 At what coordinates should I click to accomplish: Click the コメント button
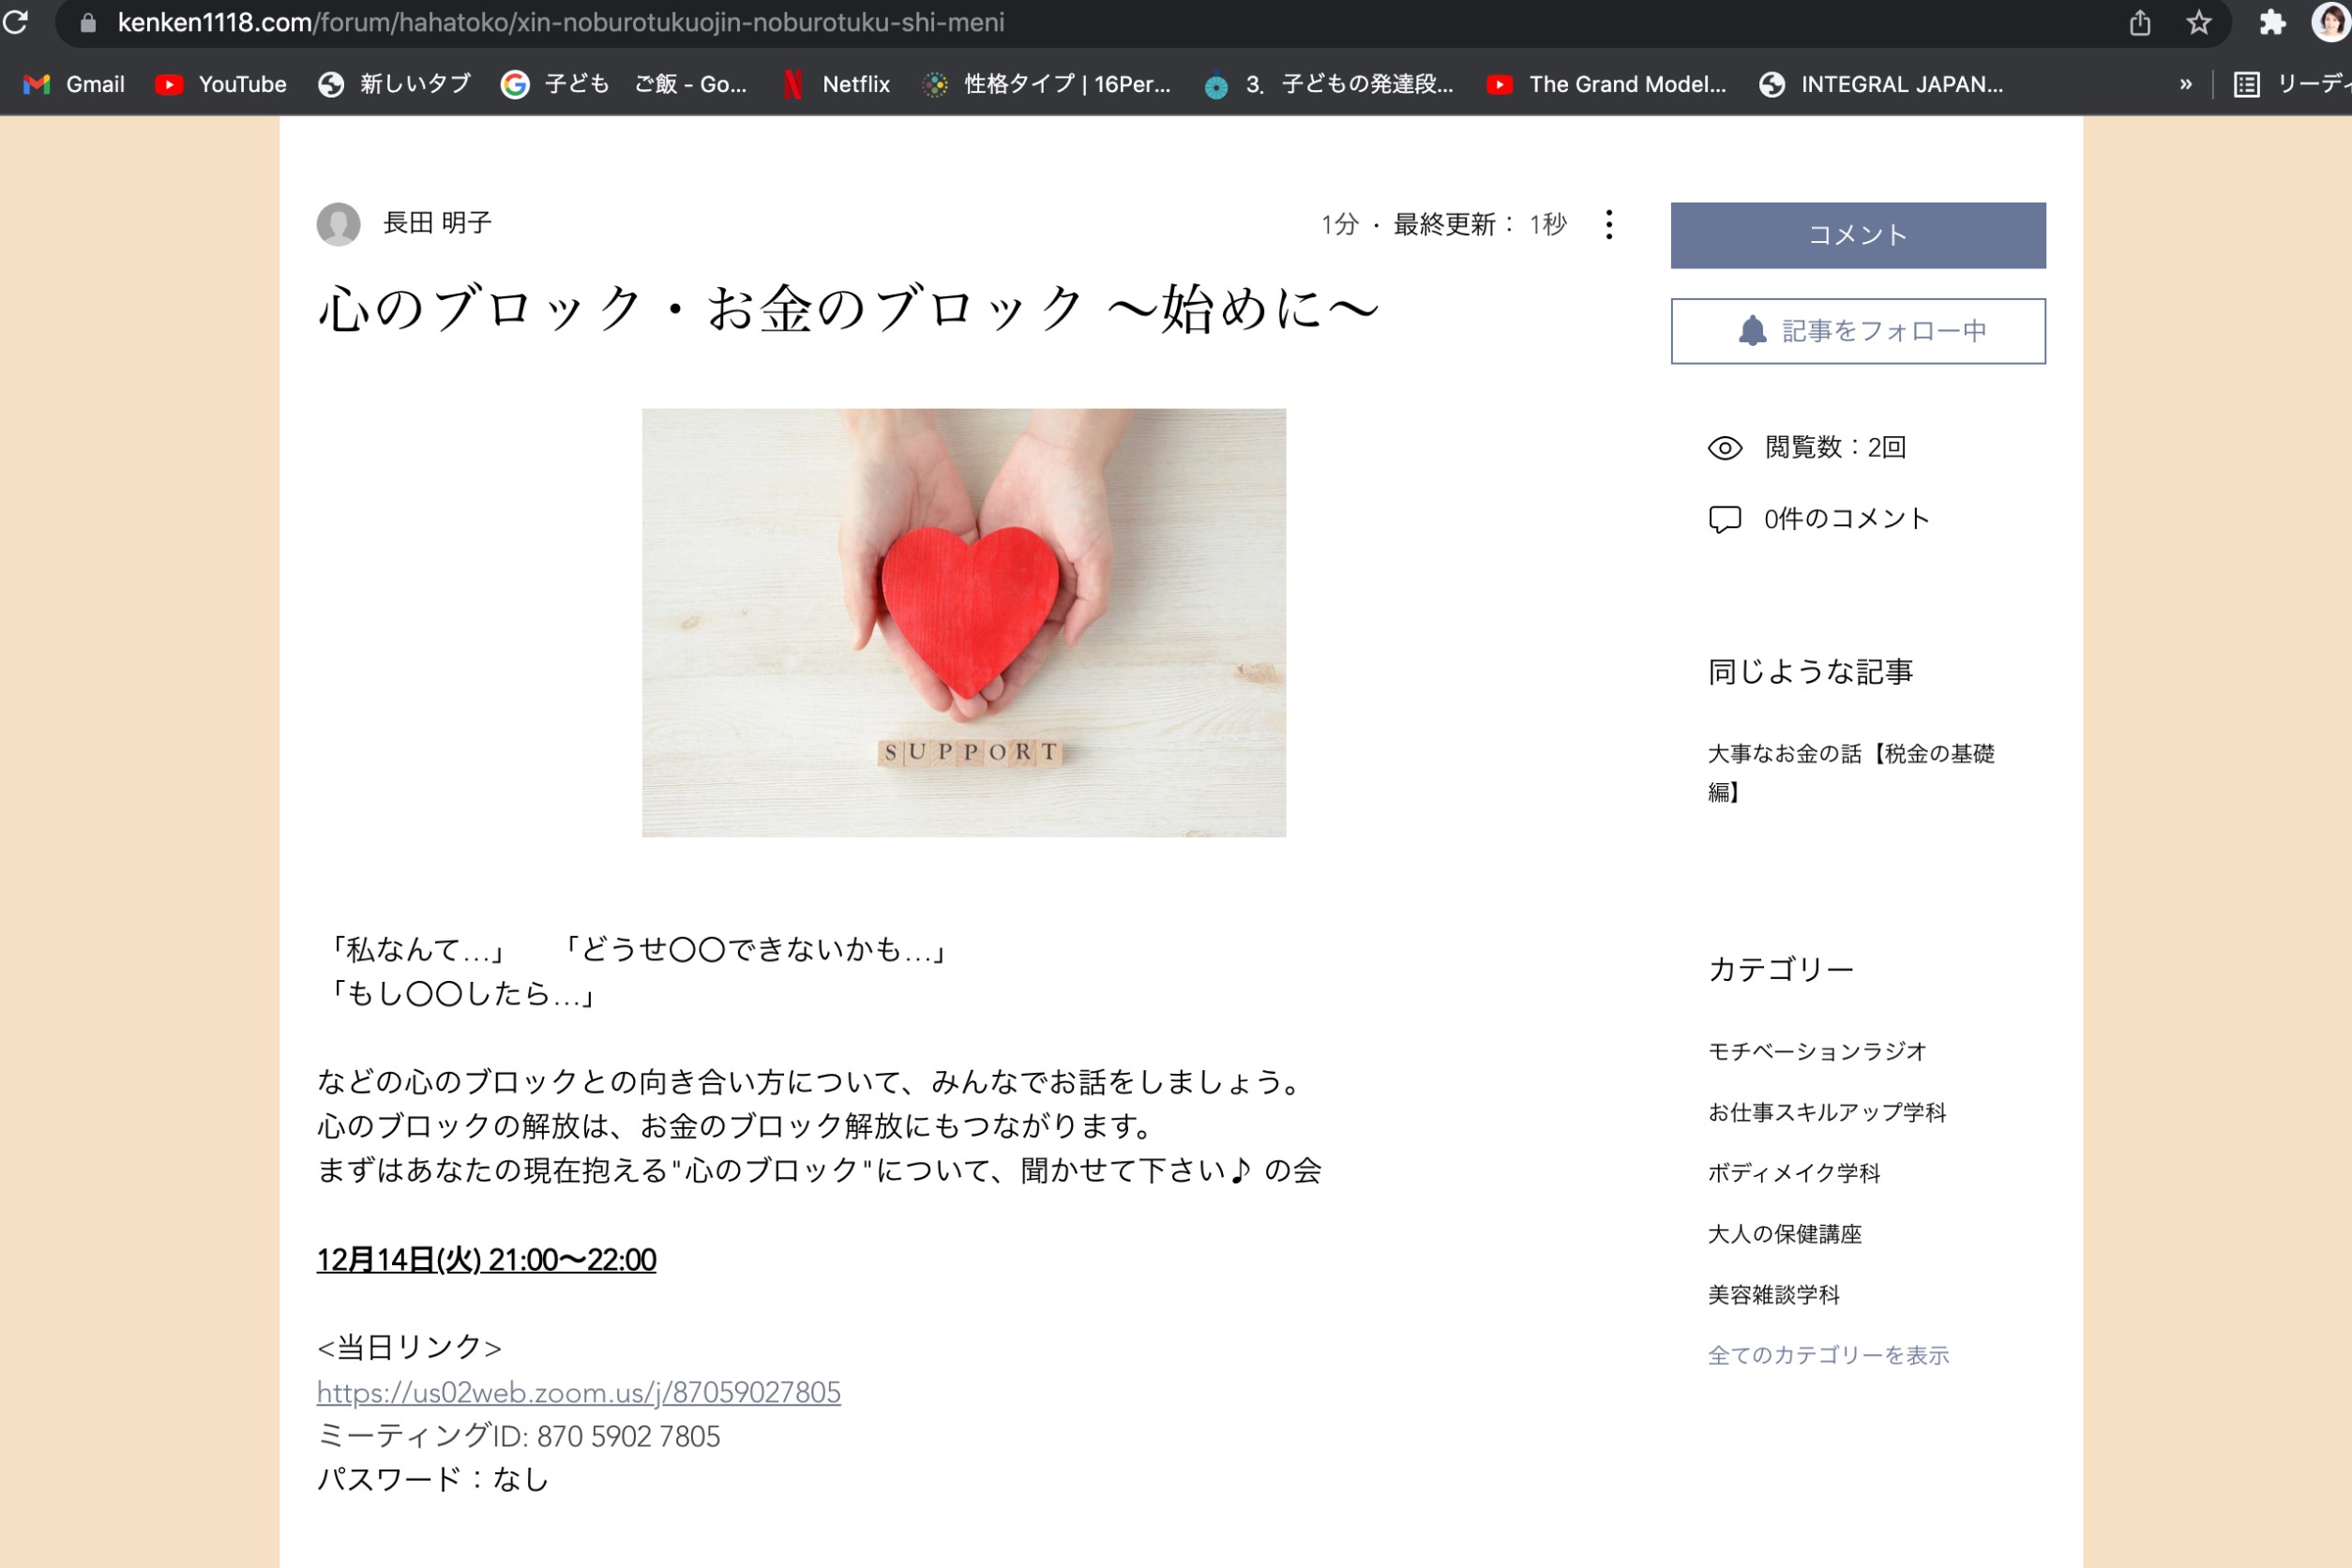(1858, 235)
